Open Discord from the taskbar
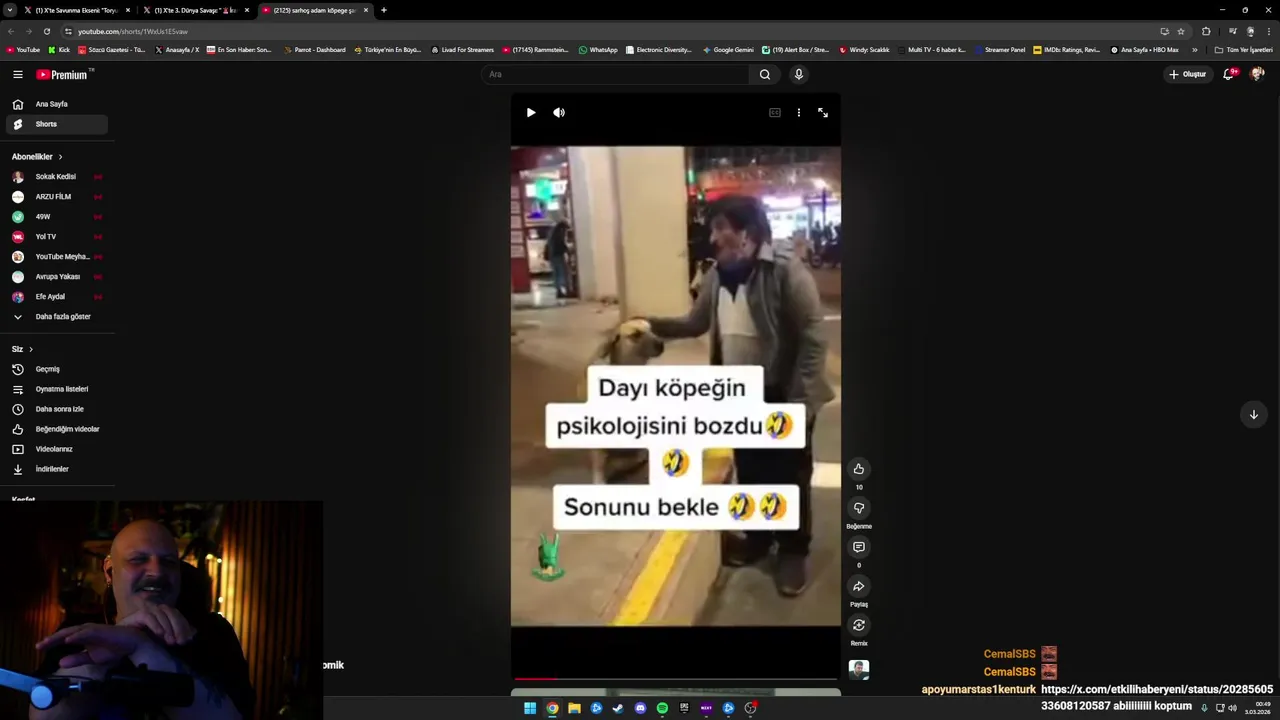 point(640,708)
